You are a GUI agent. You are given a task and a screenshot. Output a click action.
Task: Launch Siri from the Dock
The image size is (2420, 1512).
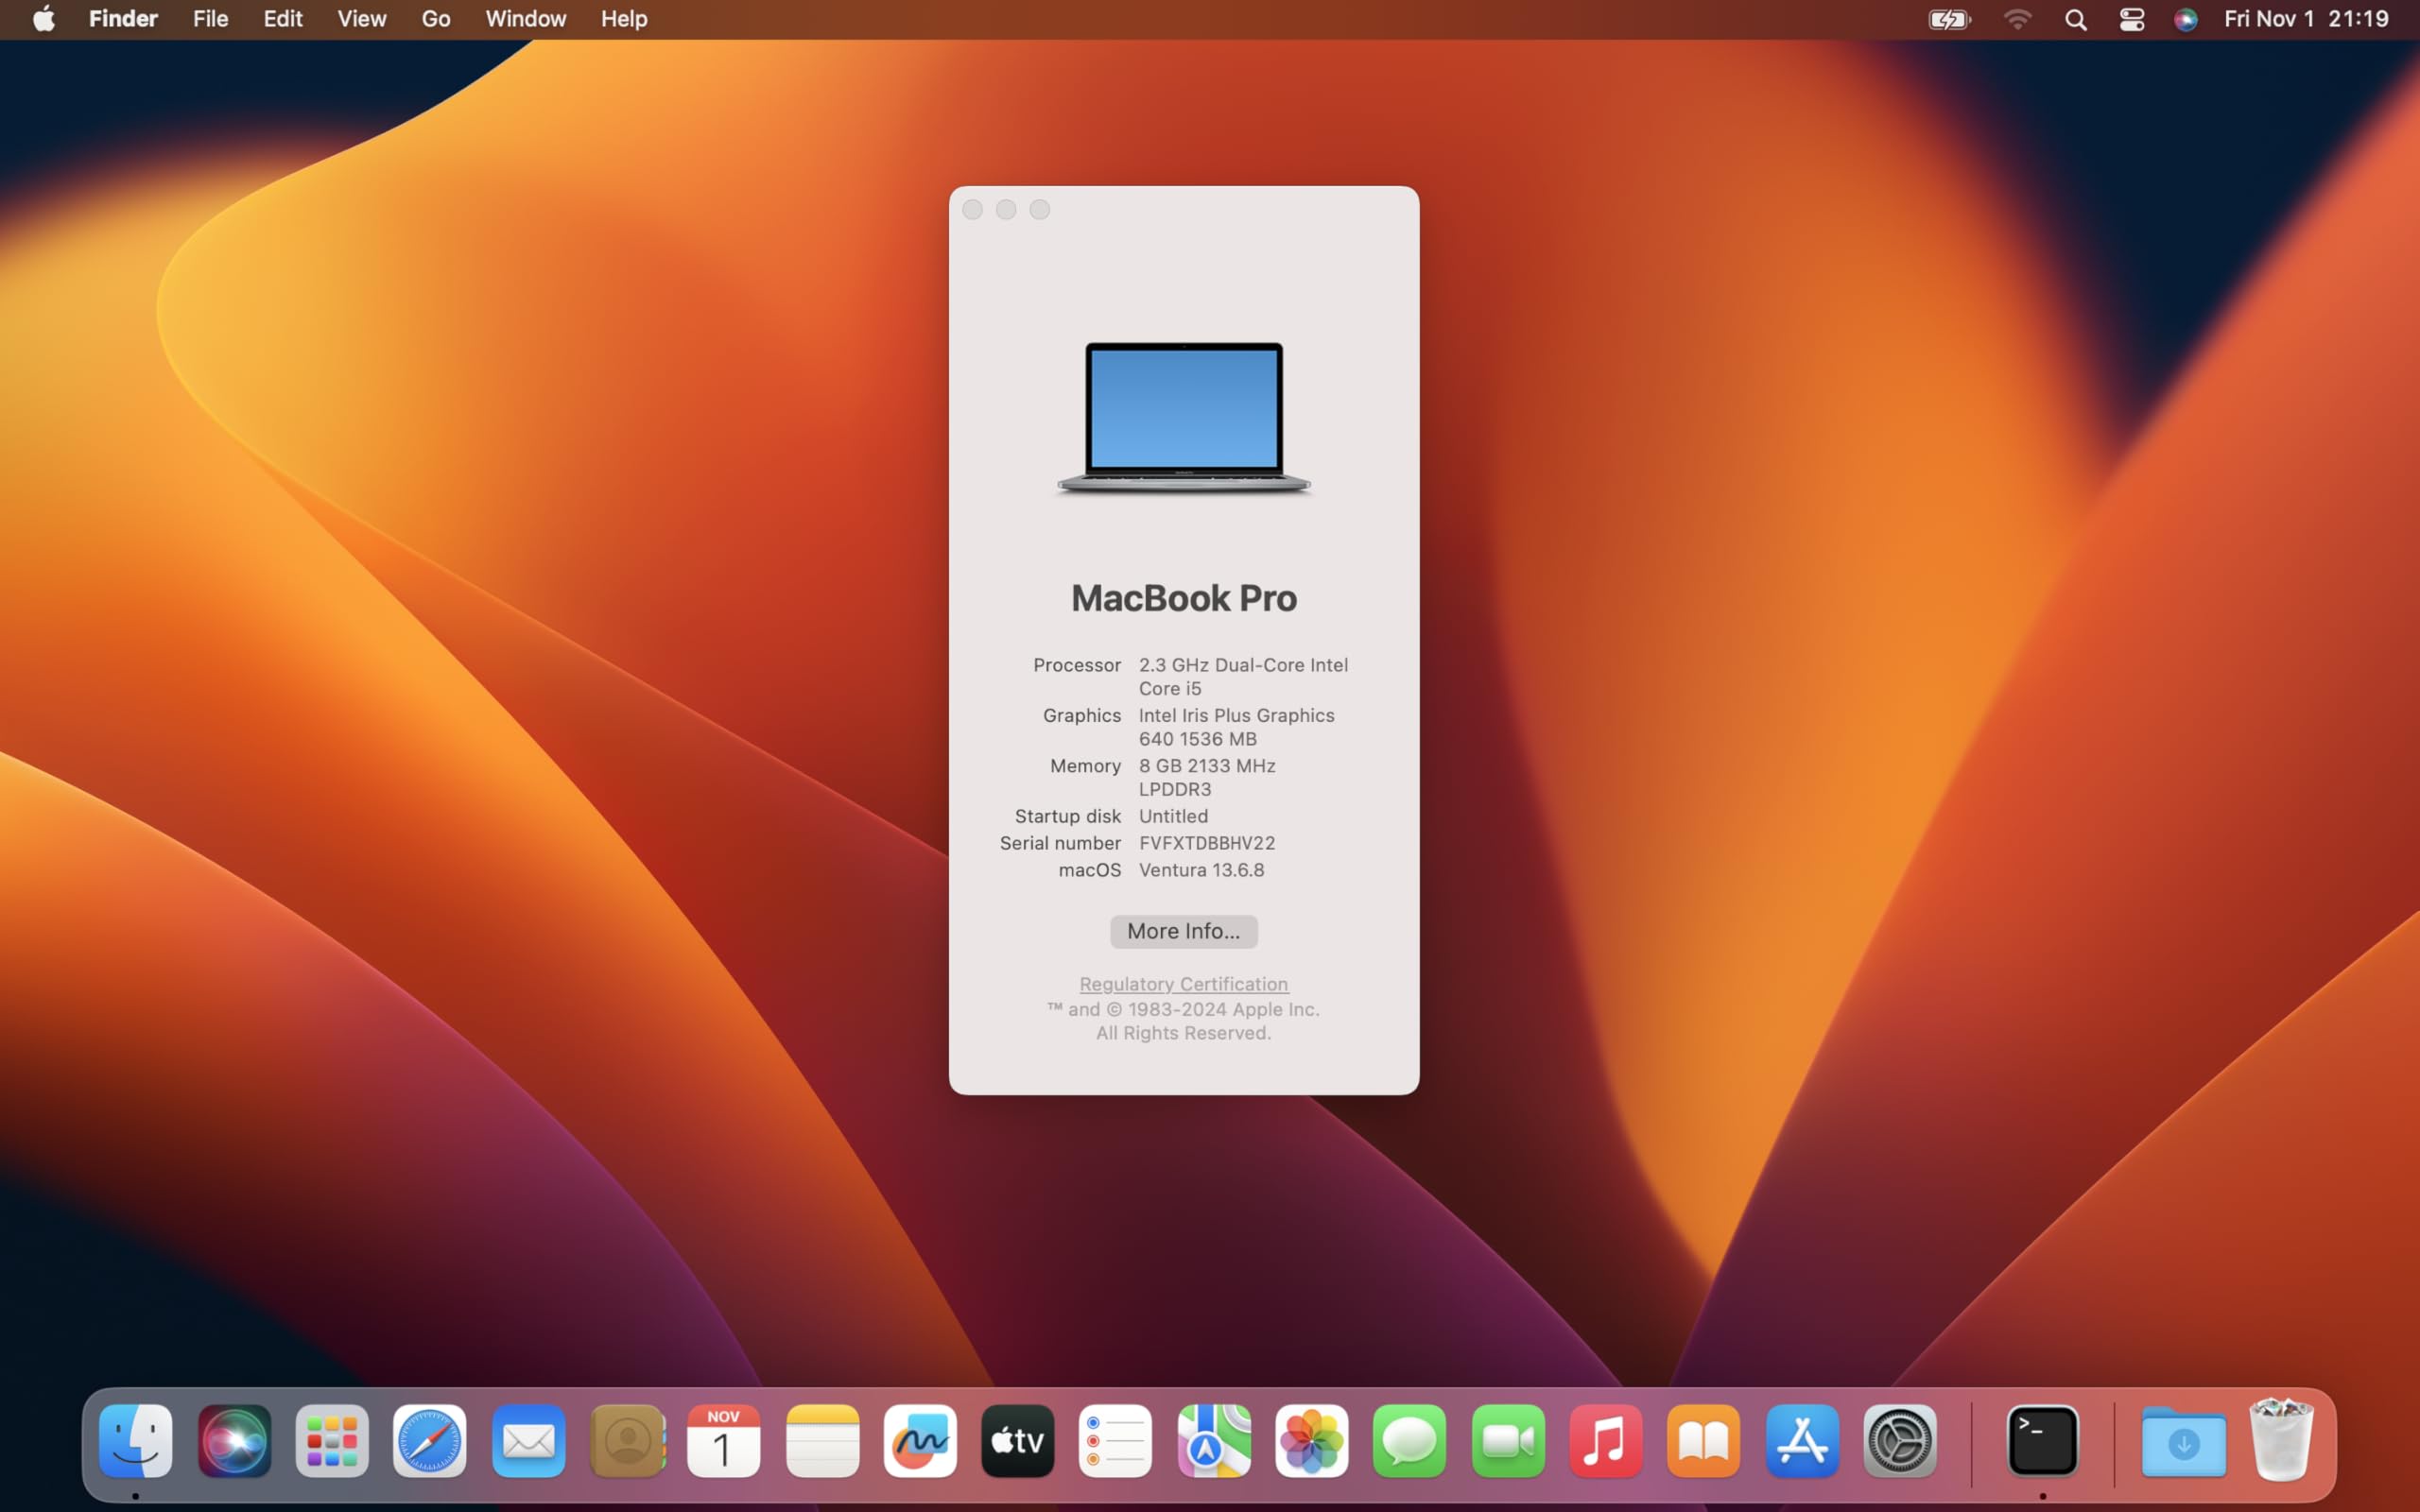click(234, 1441)
